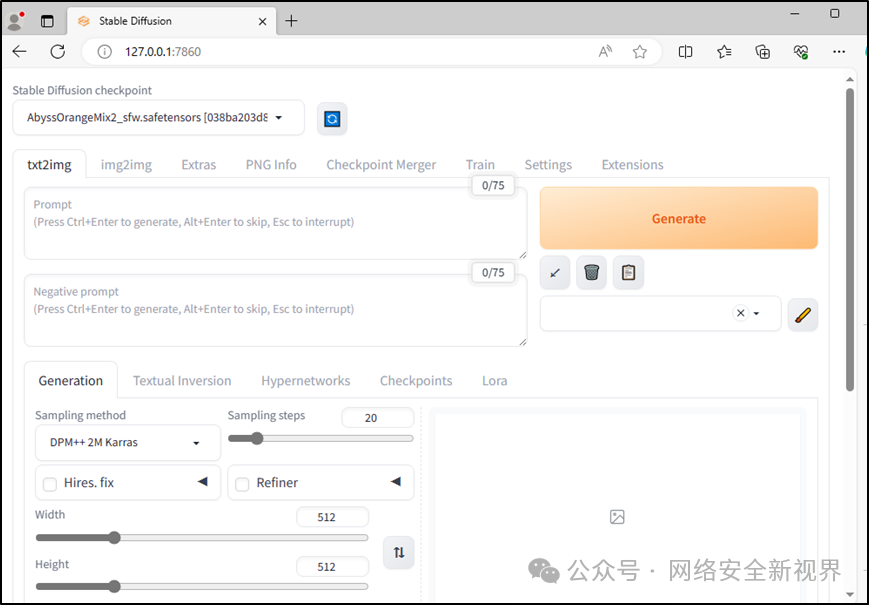Viewport: 869px width, 605px height.
Task: Enable the Refiner checkbox
Action: pyautogui.click(x=242, y=484)
